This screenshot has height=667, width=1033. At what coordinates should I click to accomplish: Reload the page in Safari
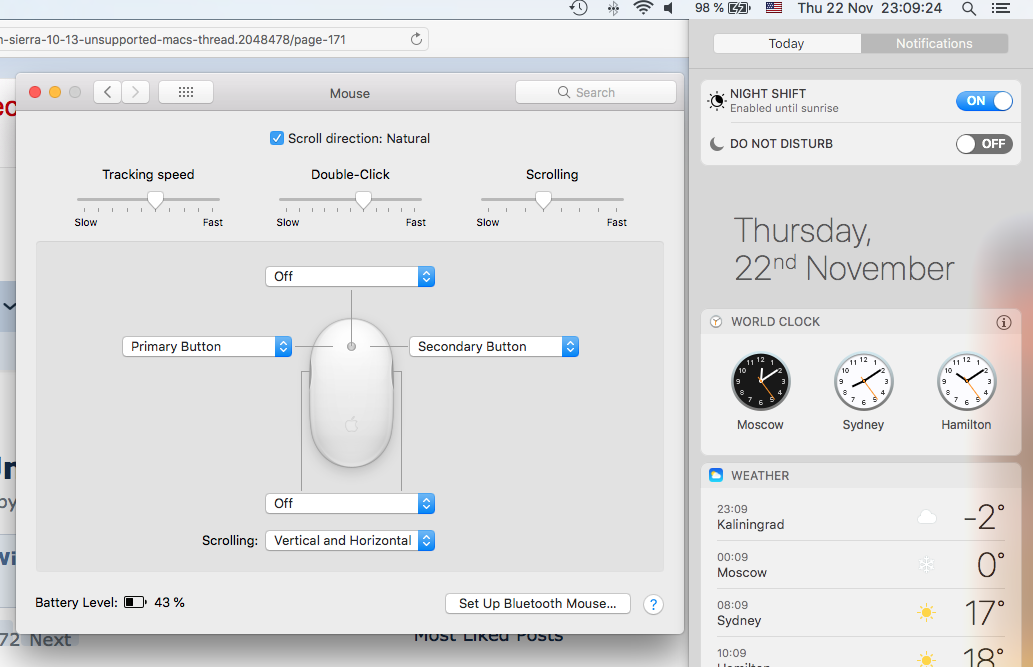coord(416,39)
